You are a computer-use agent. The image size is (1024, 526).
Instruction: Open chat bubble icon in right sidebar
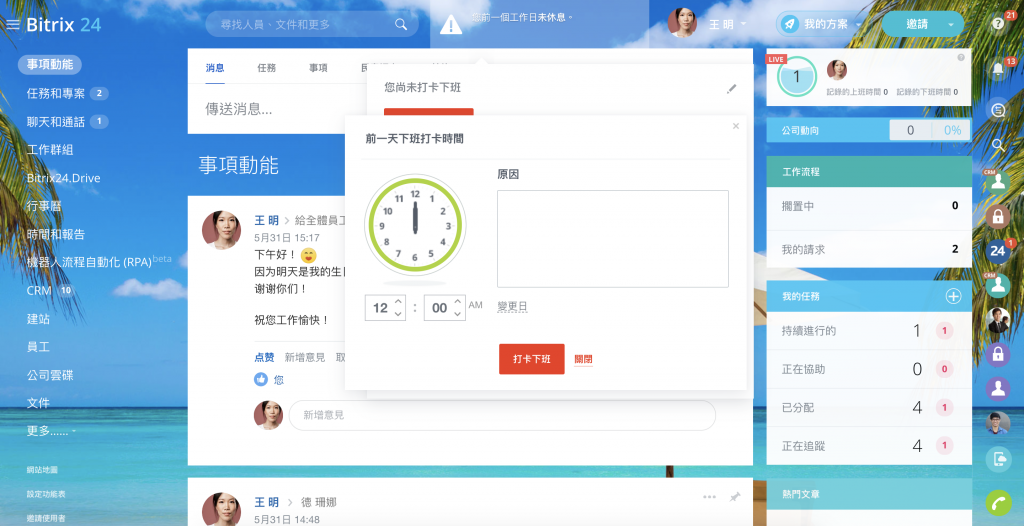[998, 110]
